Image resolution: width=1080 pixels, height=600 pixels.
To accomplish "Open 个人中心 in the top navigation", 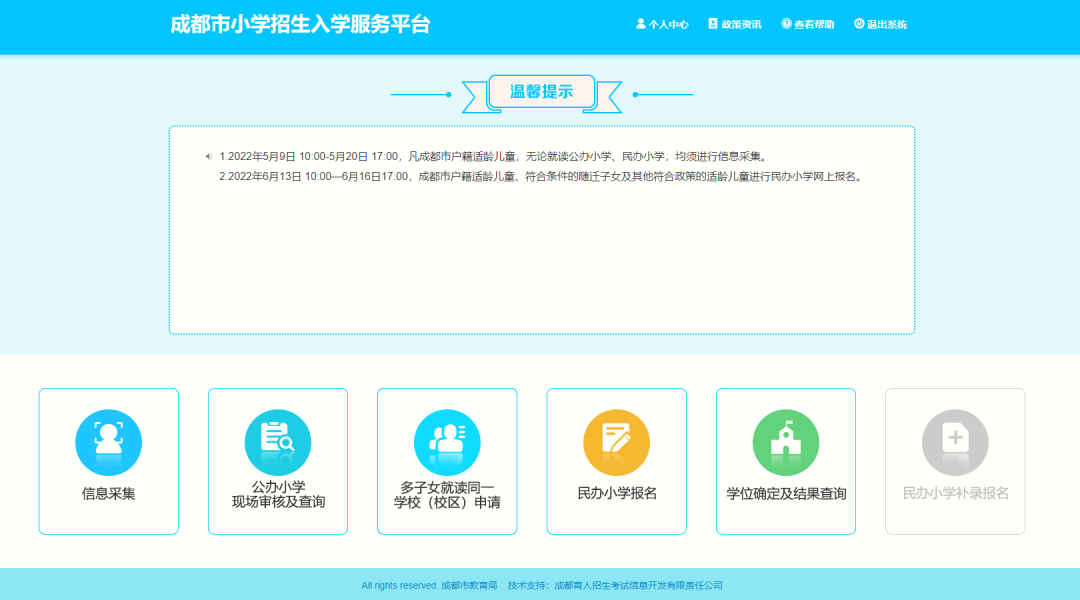I will click(662, 24).
